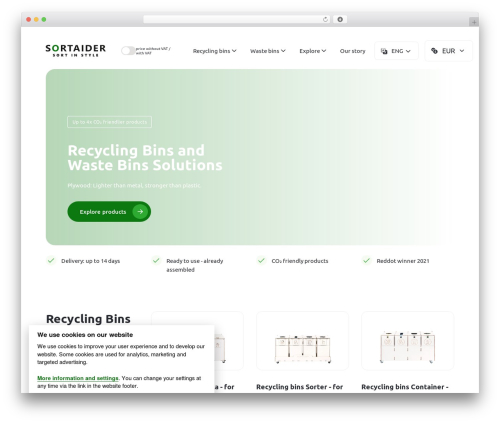
Task: Open the Explore menu
Action: (x=312, y=51)
